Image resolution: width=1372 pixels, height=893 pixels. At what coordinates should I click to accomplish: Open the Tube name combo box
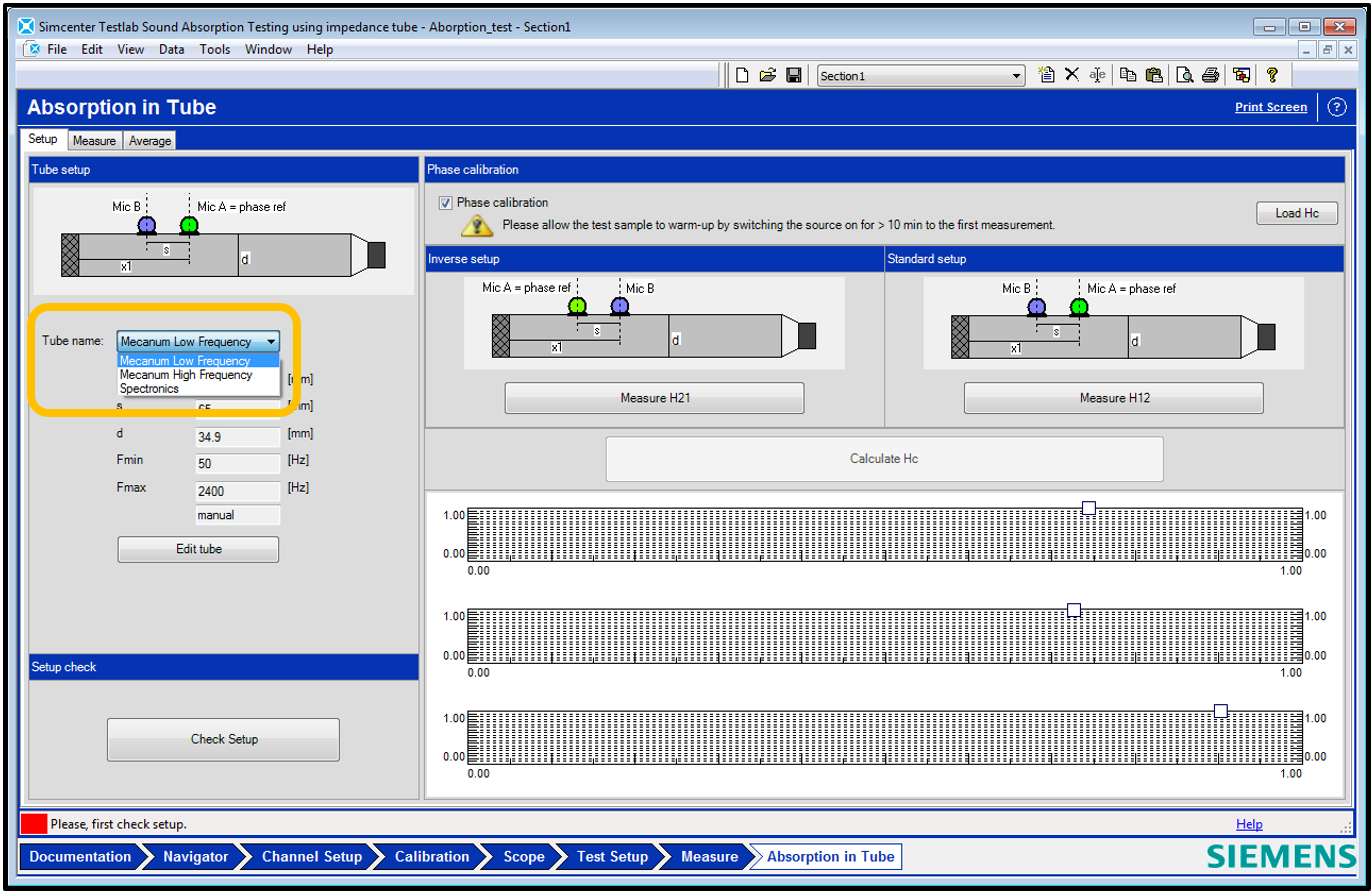tap(198, 341)
